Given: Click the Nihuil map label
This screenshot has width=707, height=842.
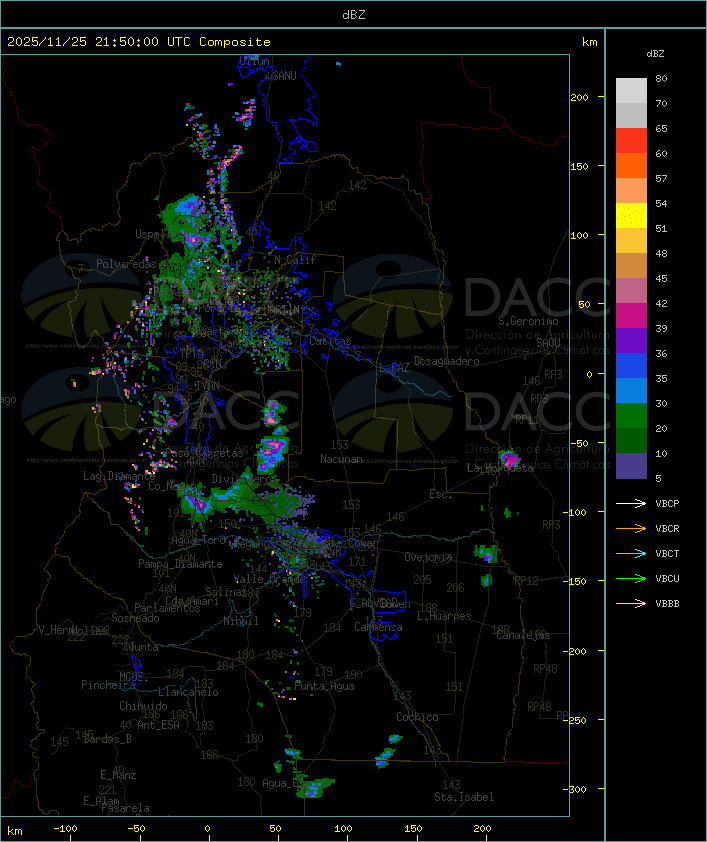Looking at the screenshot, I should (x=241, y=621).
